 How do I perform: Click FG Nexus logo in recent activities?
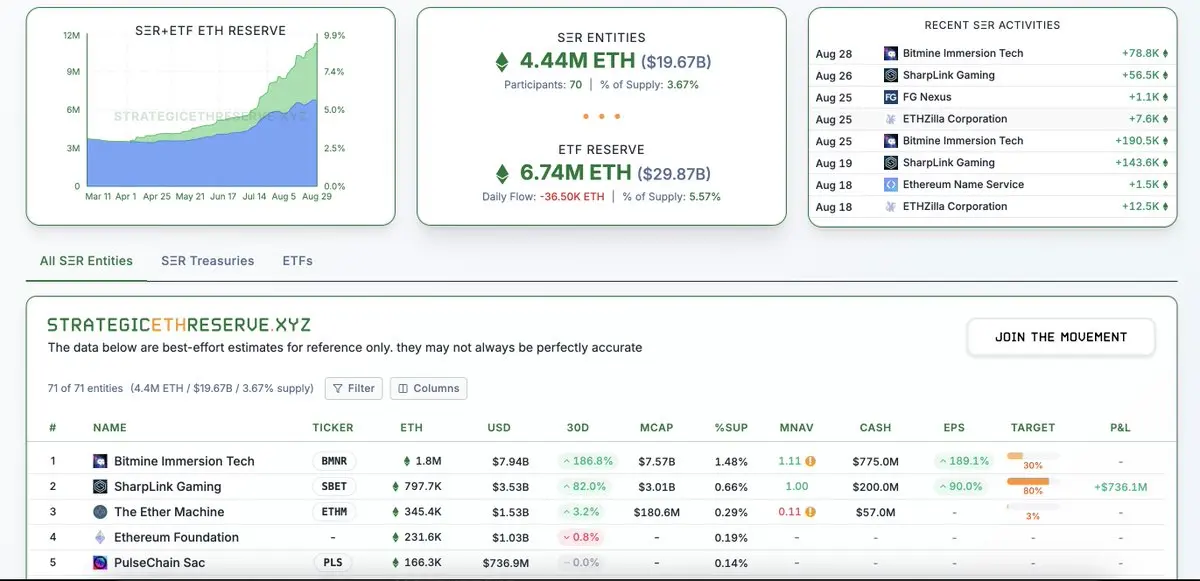tap(891, 97)
